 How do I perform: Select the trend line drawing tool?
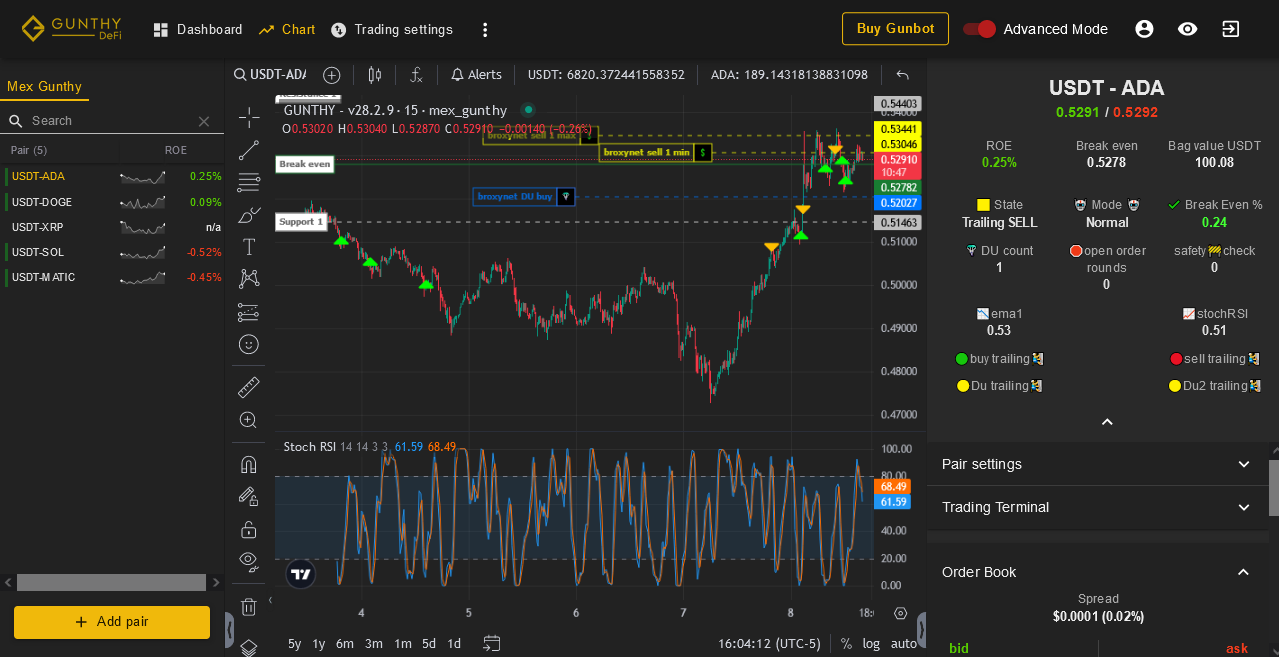coord(249,150)
